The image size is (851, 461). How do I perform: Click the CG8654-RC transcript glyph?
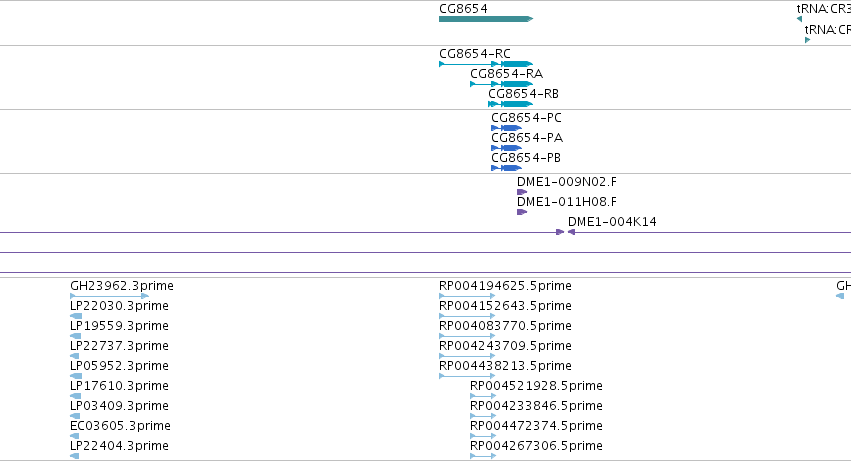pyautogui.click(x=486, y=64)
